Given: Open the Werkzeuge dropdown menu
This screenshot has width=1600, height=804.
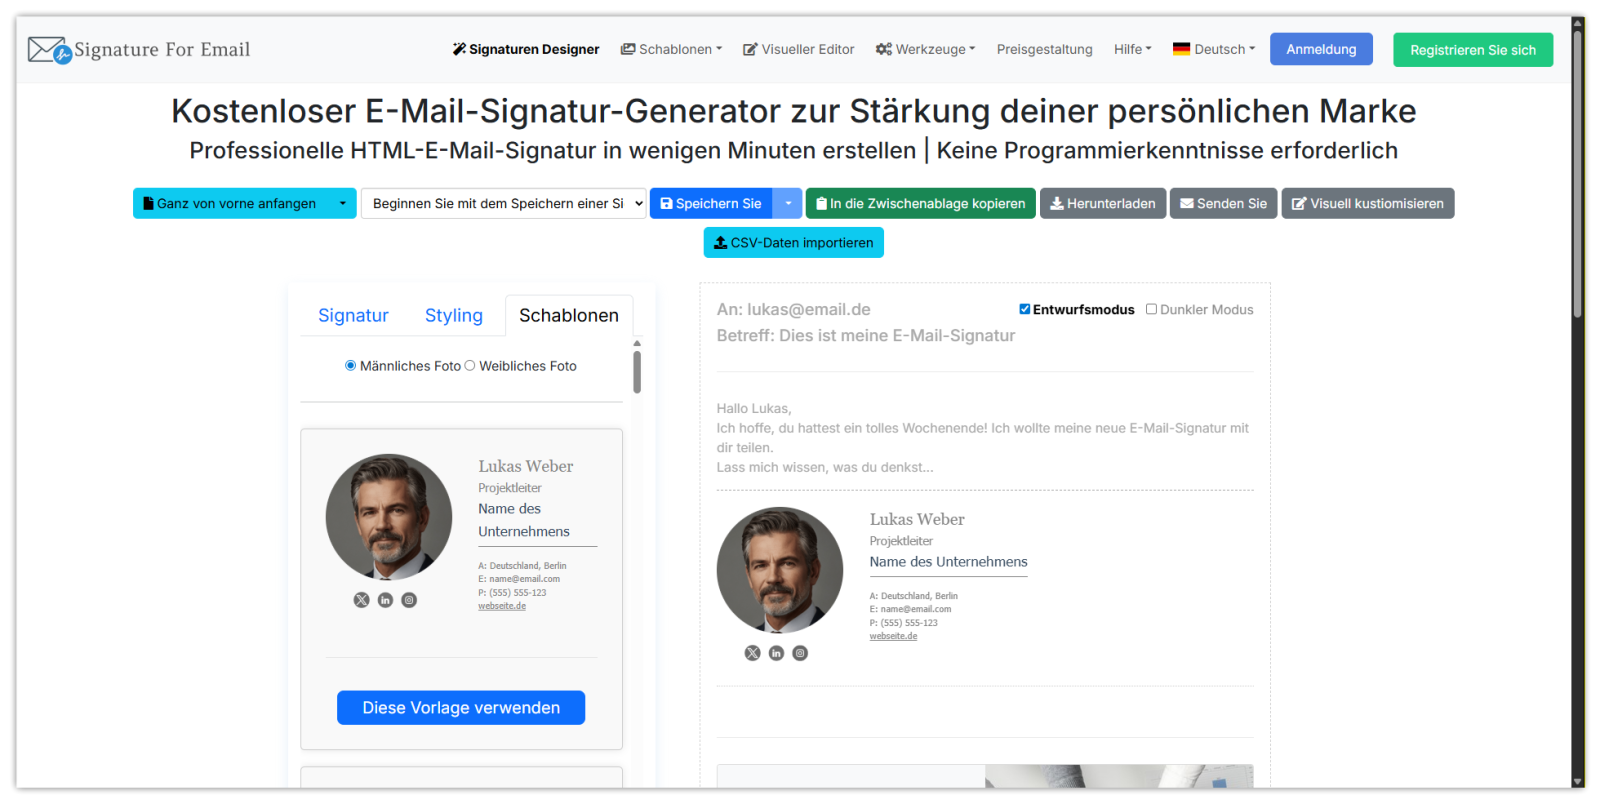Looking at the screenshot, I should click(924, 48).
